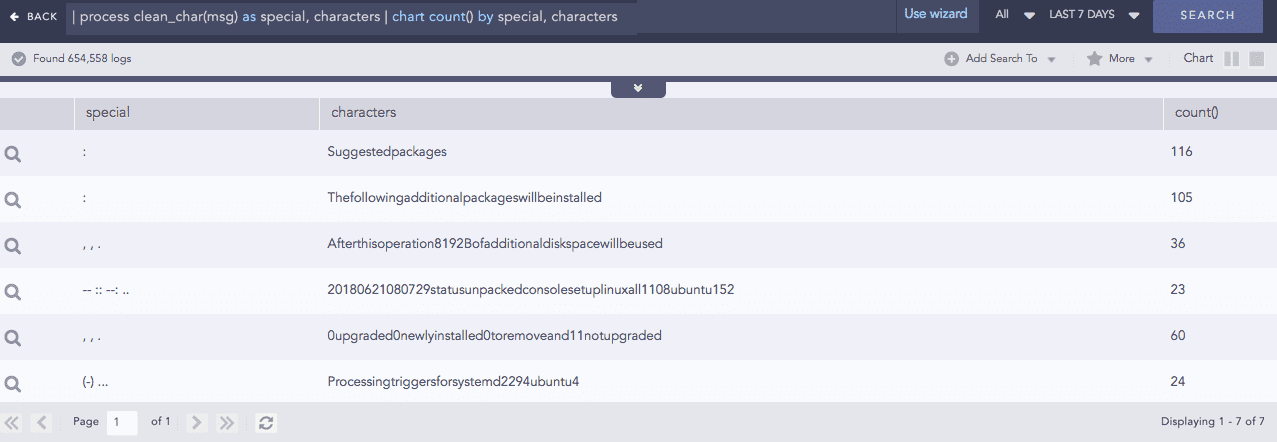The width and height of the screenshot is (1277, 442).
Task: Open the More menu with the star icon
Action: (1121, 59)
